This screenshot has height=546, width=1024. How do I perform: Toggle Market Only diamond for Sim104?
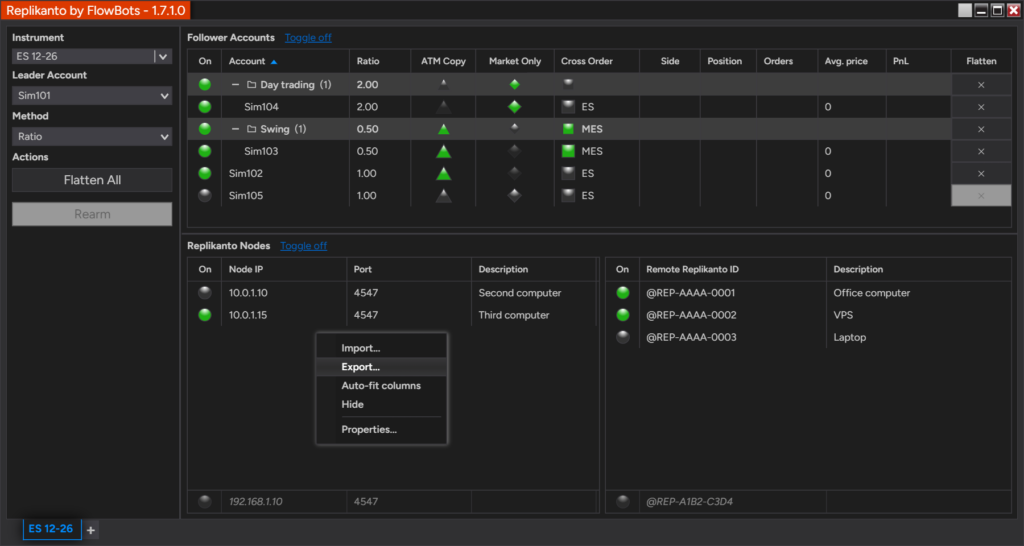(515, 107)
